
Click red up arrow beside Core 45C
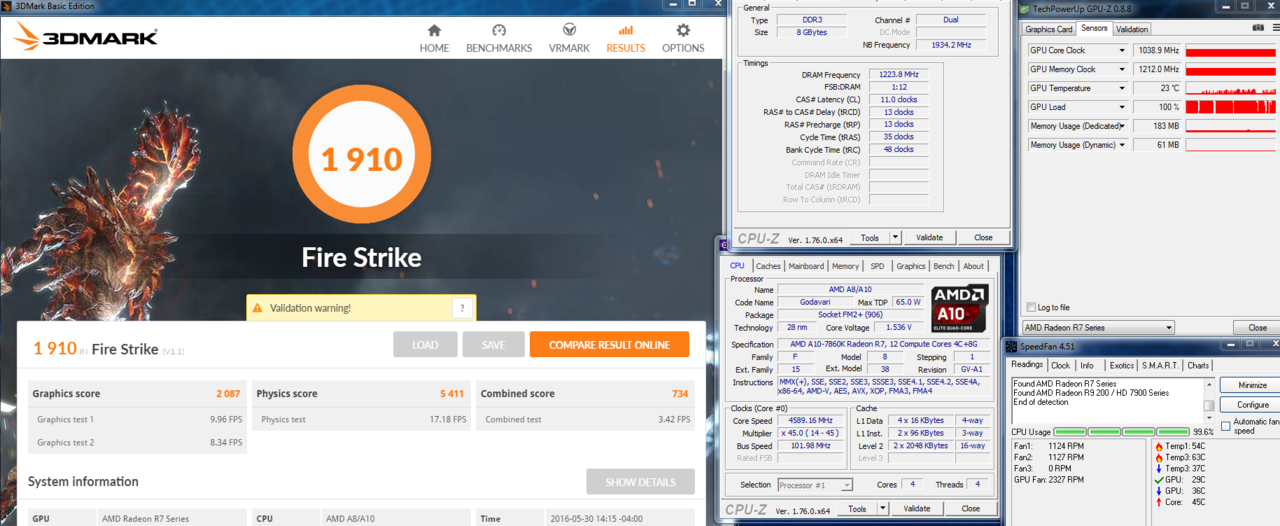click(1158, 501)
